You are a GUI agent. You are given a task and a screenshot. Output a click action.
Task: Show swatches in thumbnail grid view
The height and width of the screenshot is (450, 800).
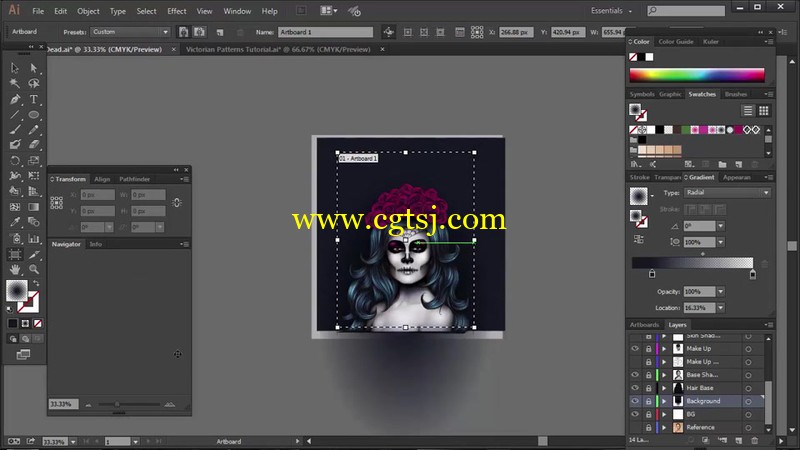763,111
